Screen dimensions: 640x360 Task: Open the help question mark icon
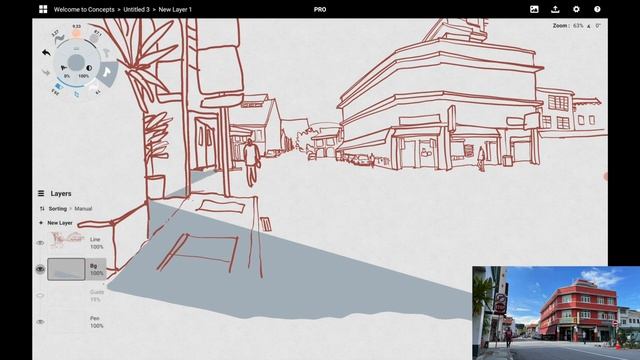tap(597, 9)
